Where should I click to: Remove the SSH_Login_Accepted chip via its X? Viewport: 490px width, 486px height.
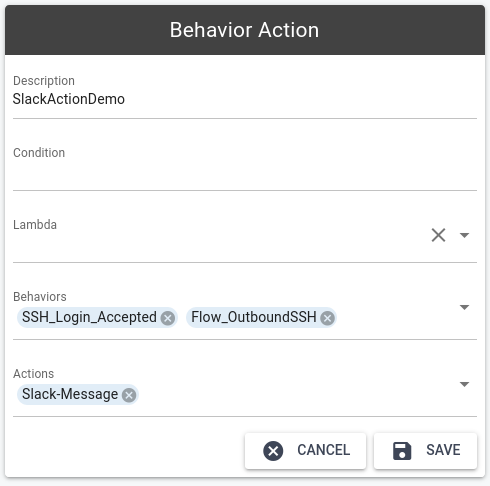pyautogui.click(x=168, y=318)
